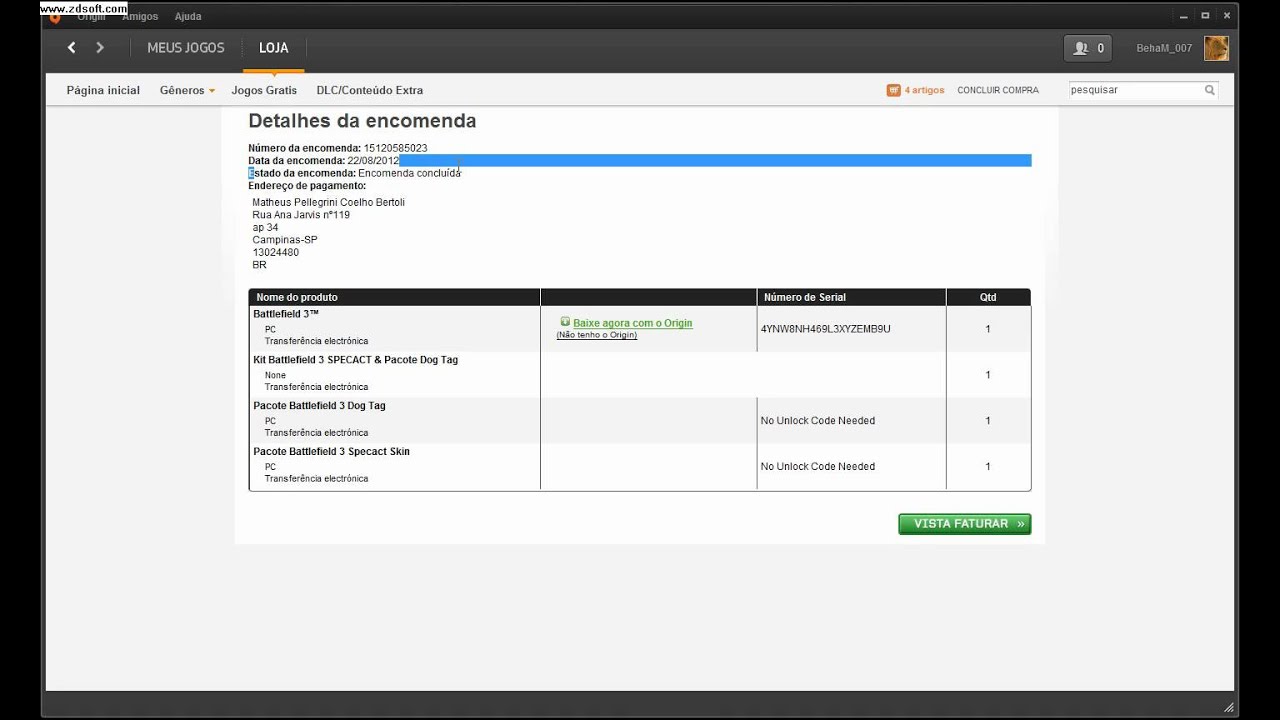Screen dimensions: 1280x720
Task: Click CONCLUIR COMPRA
Action: coord(998,90)
